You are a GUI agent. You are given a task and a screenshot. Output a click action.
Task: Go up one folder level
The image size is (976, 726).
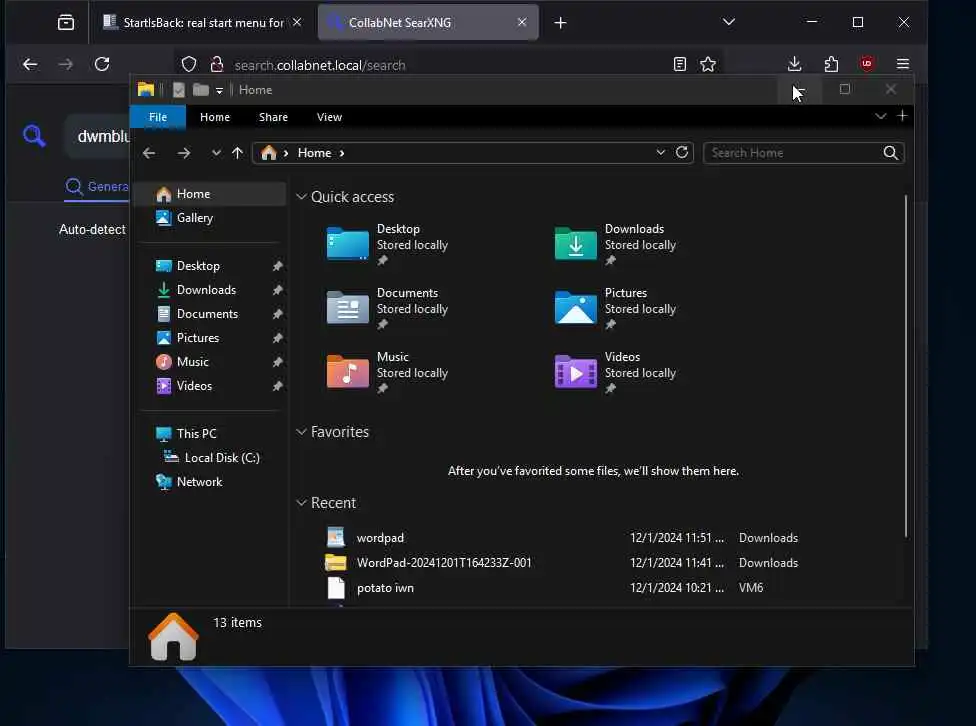click(237, 153)
